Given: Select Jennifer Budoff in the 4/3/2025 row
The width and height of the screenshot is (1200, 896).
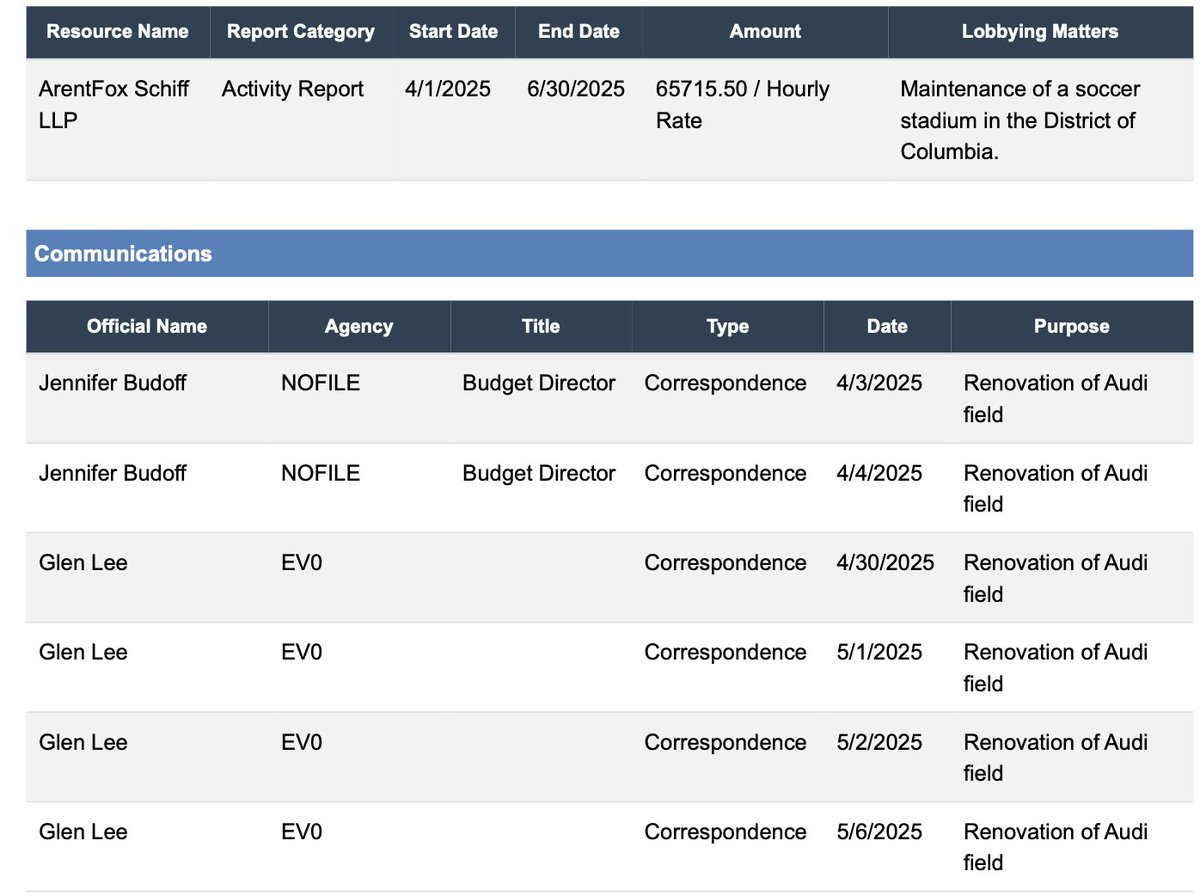Looking at the screenshot, I should (x=112, y=383).
